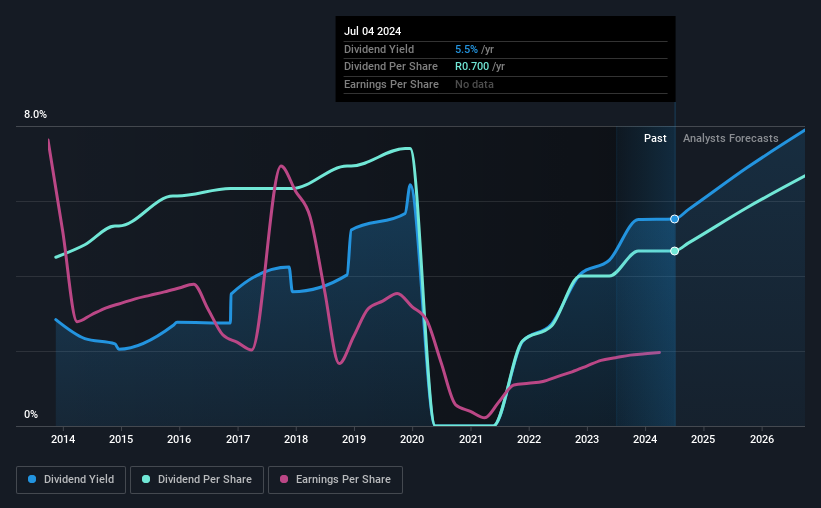Click the 2019 x-axis label

(x=354, y=439)
